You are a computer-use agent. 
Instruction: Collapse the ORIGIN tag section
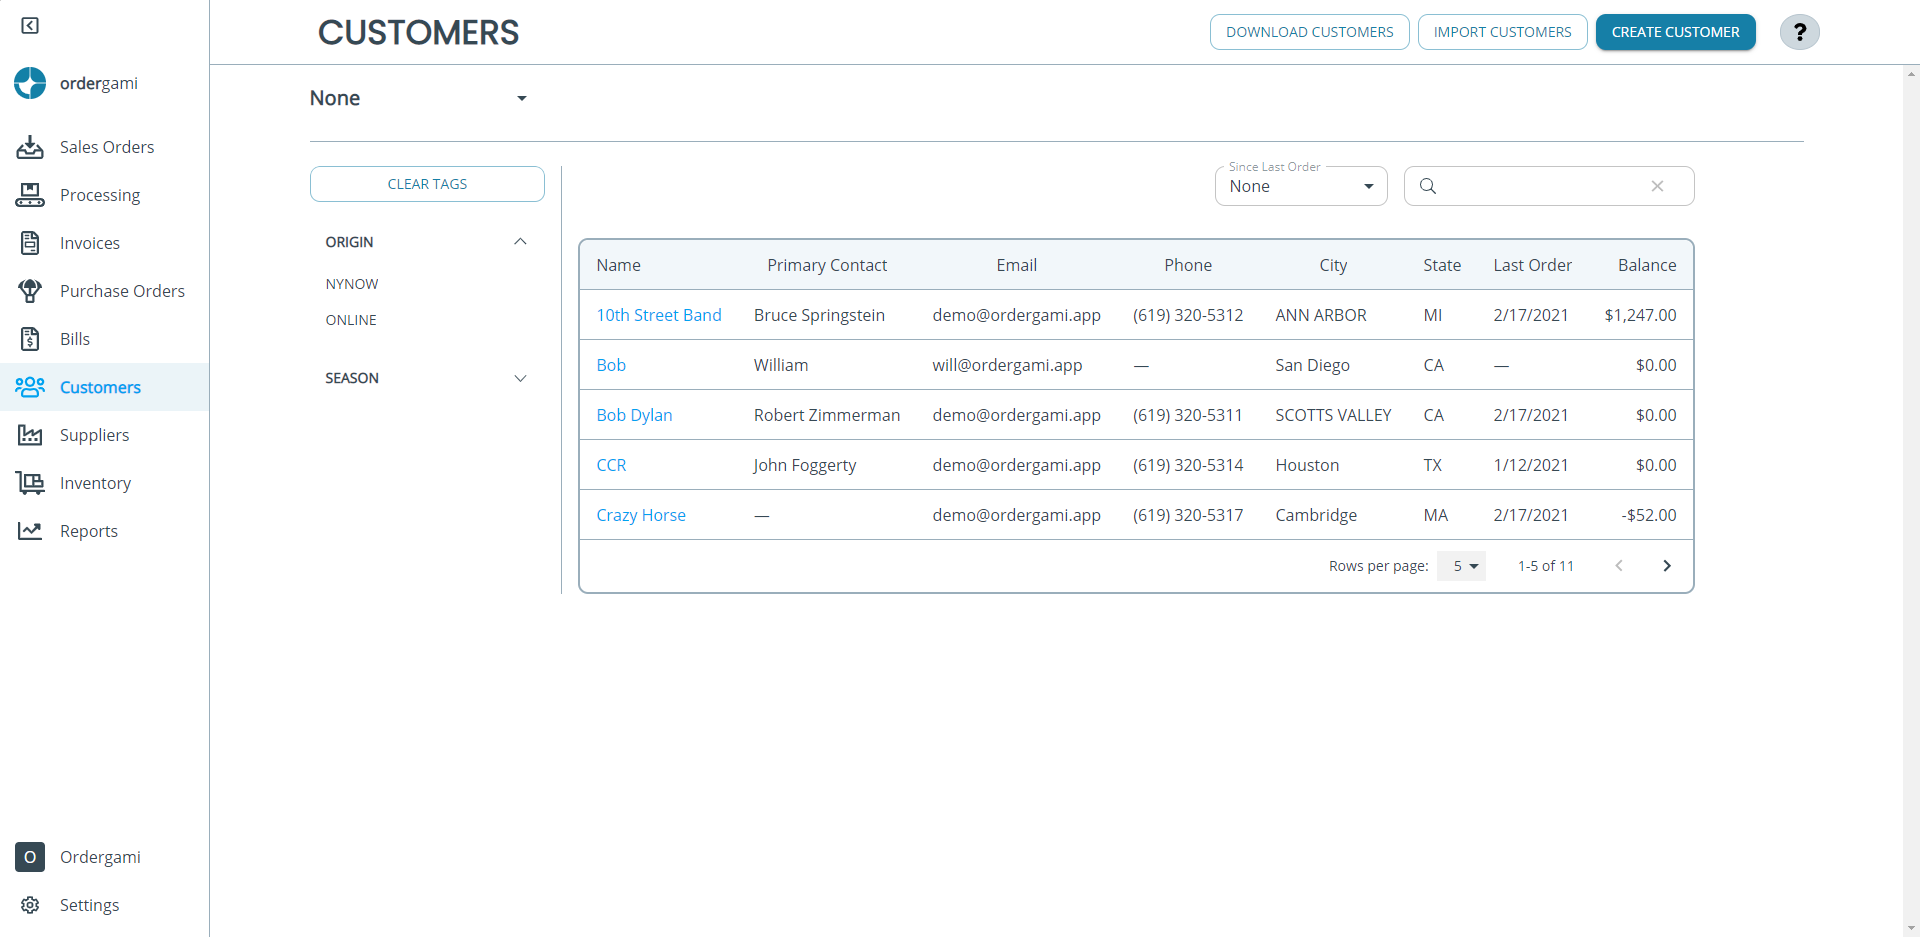pos(520,242)
